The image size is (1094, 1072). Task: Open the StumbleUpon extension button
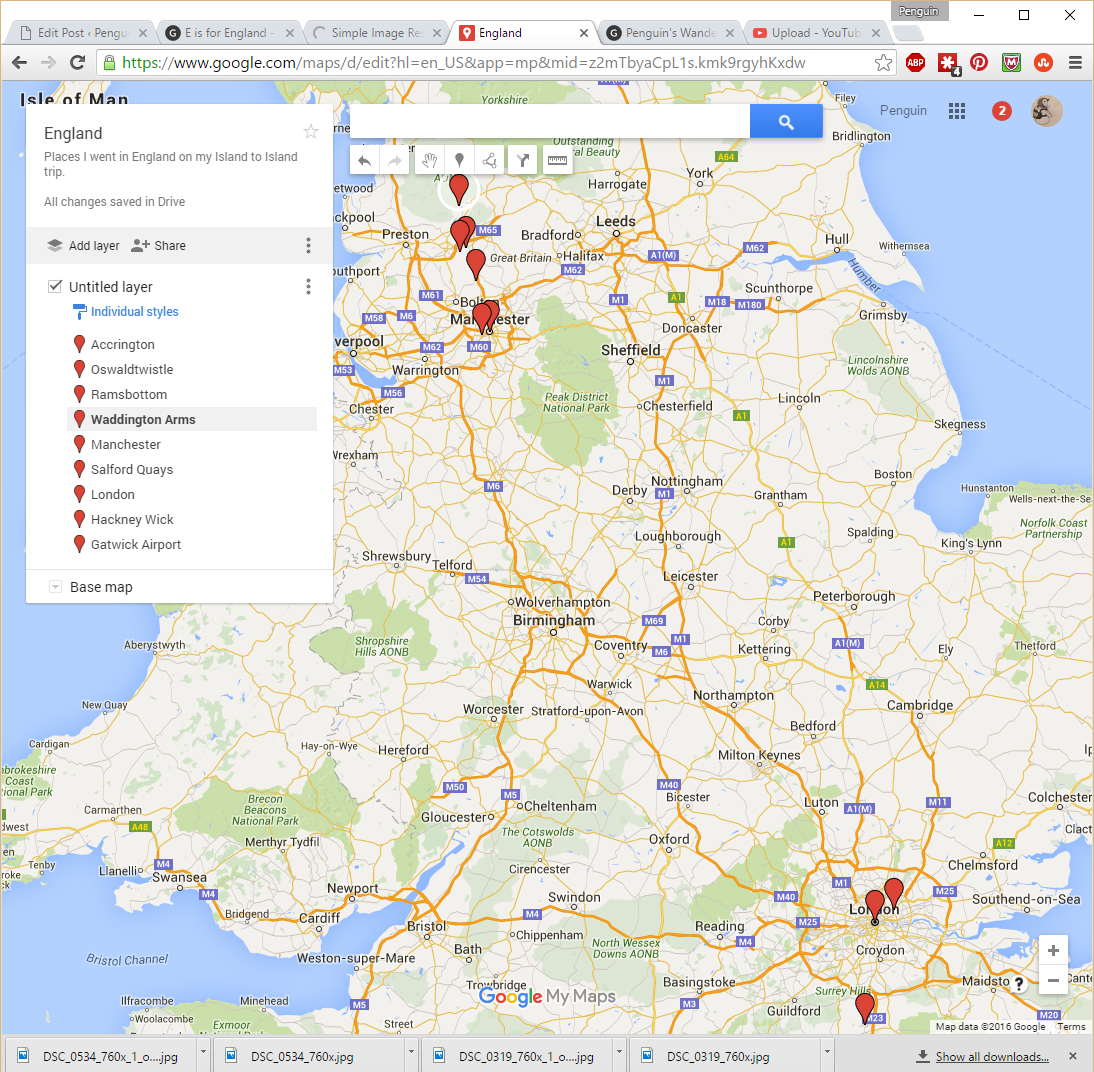click(1043, 63)
